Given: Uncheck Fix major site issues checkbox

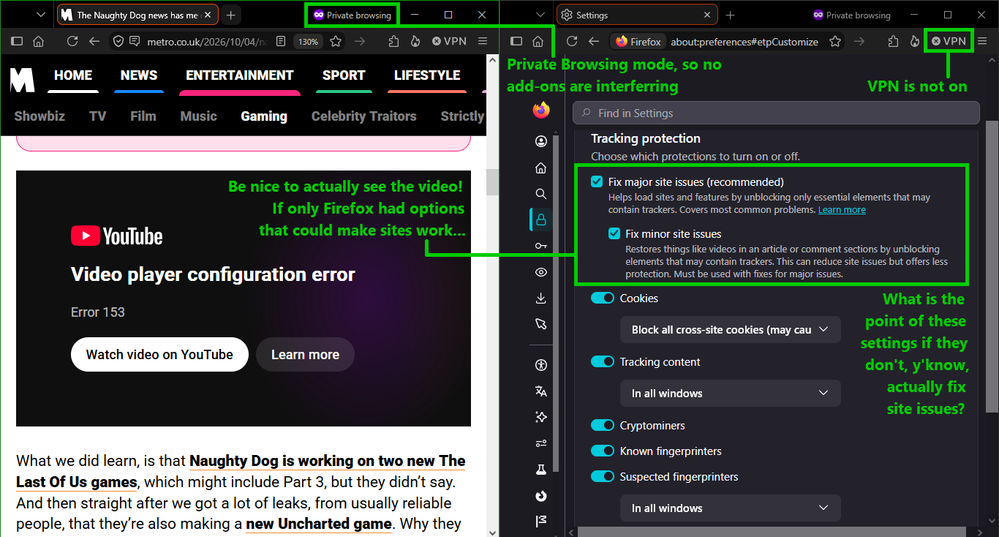Looking at the screenshot, I should (596, 182).
